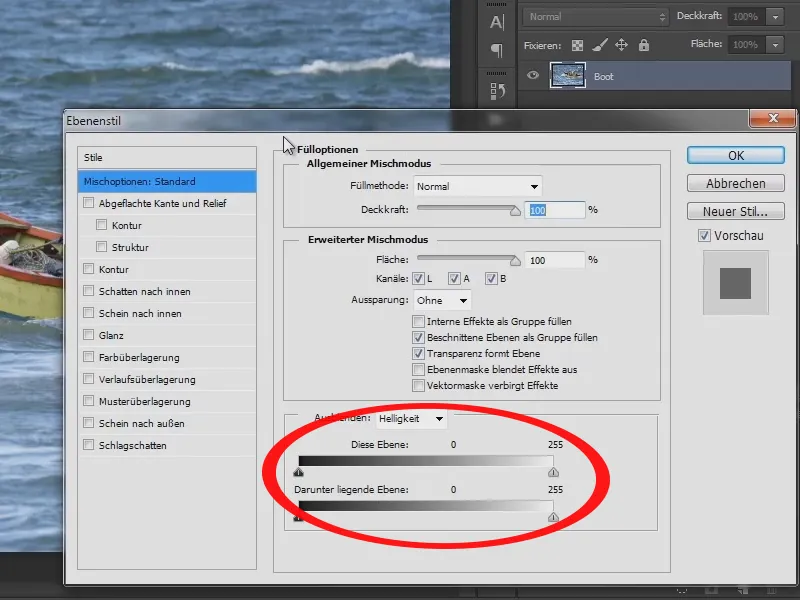Lock image pixels brush icon
This screenshot has height=600, width=800.
pos(599,45)
